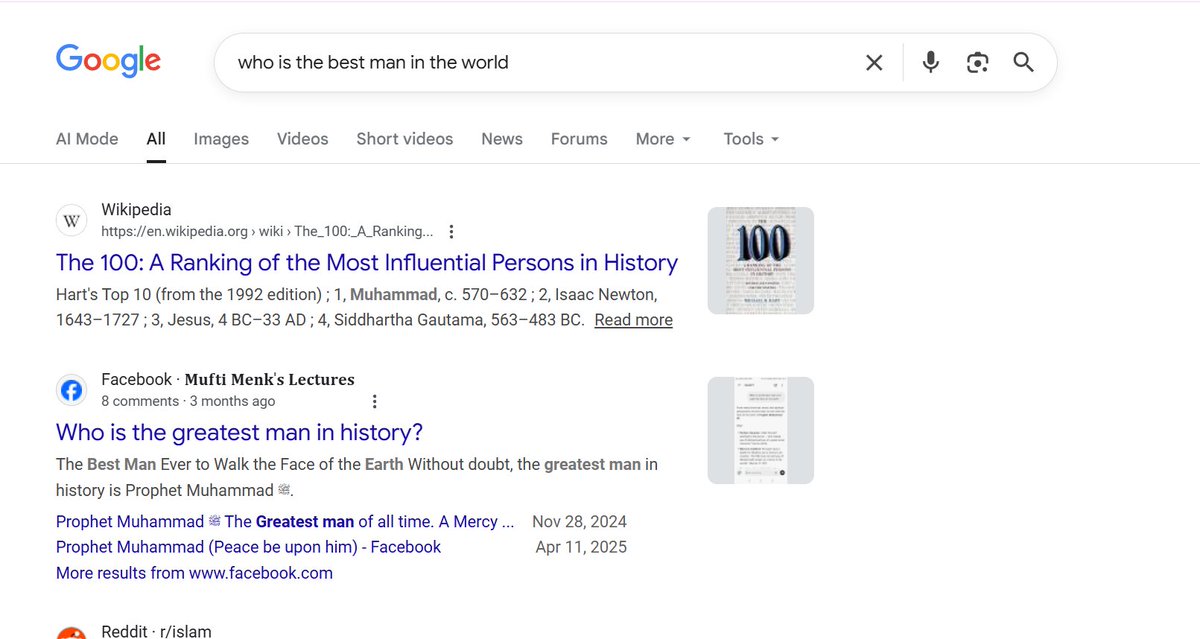Click 'Wikipedia' source name

[136, 210]
